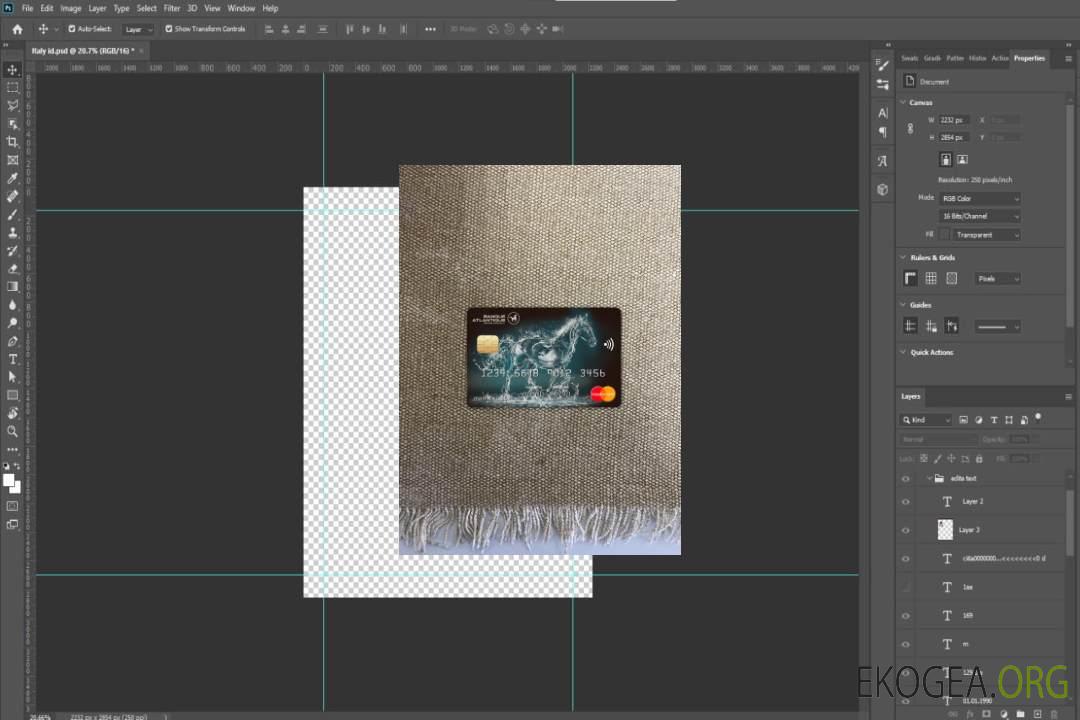Select the Eyedropper tool
This screenshot has width=1080, height=720.
pyautogui.click(x=13, y=178)
